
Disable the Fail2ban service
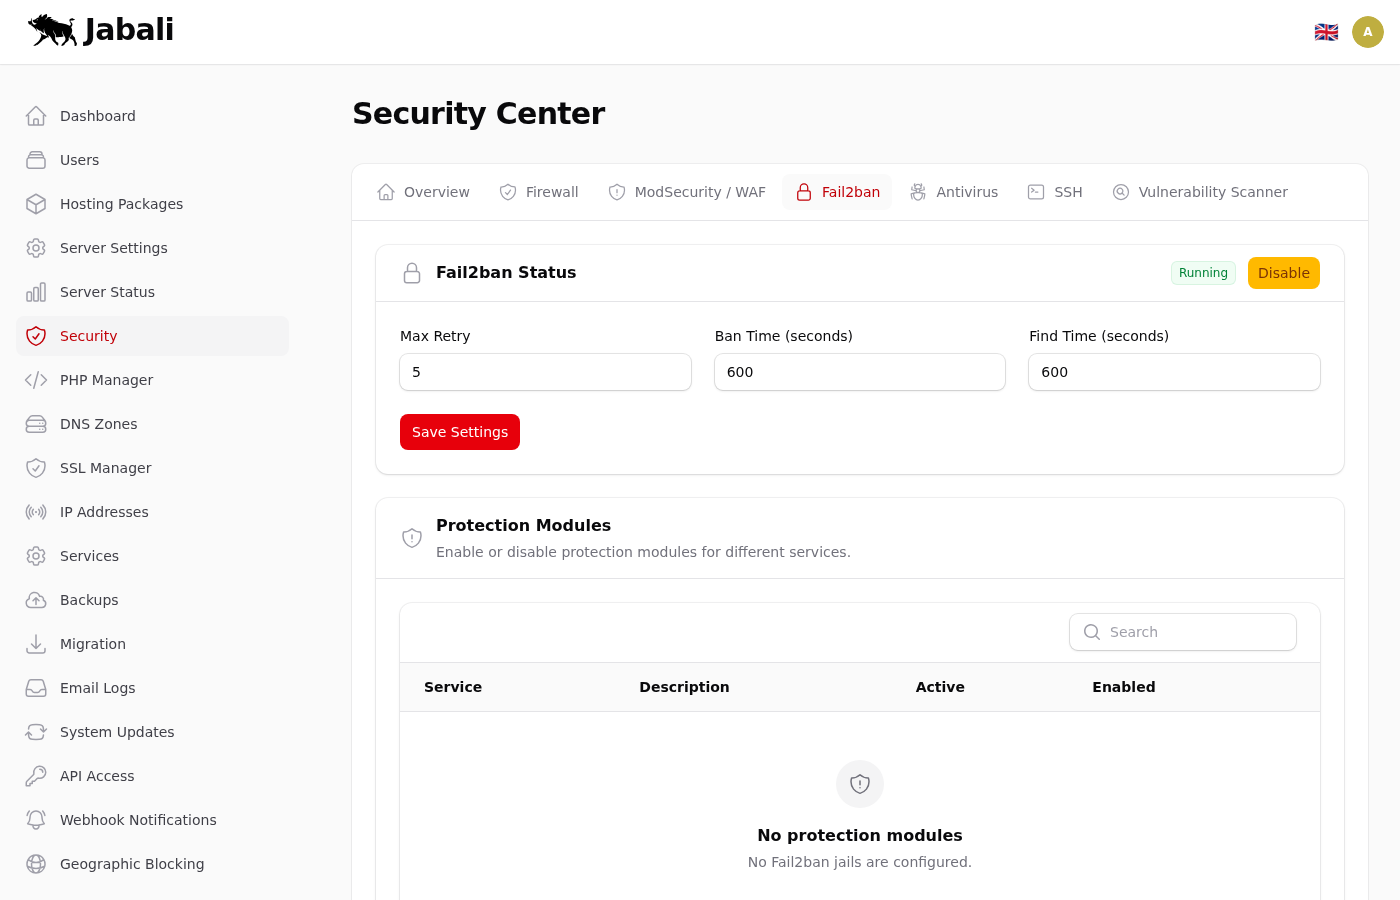coord(1283,273)
